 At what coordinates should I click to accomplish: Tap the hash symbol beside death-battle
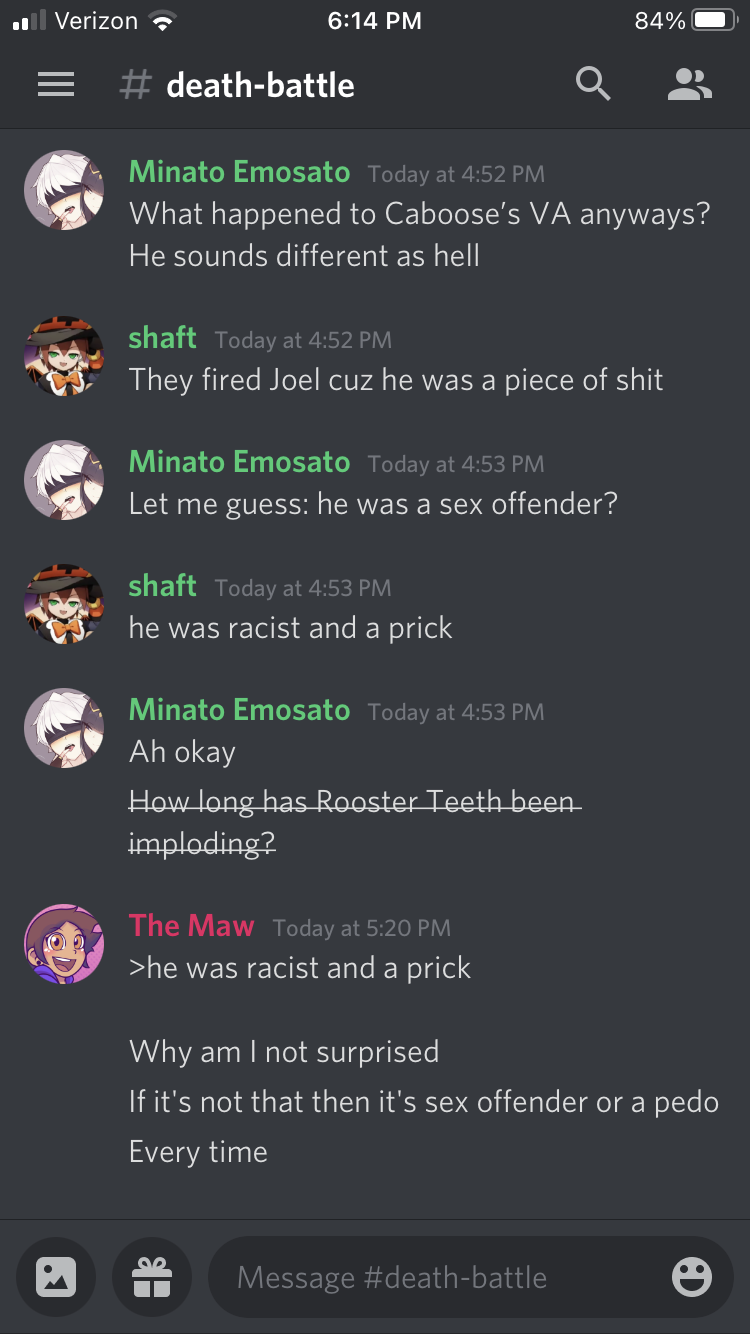pos(135,85)
